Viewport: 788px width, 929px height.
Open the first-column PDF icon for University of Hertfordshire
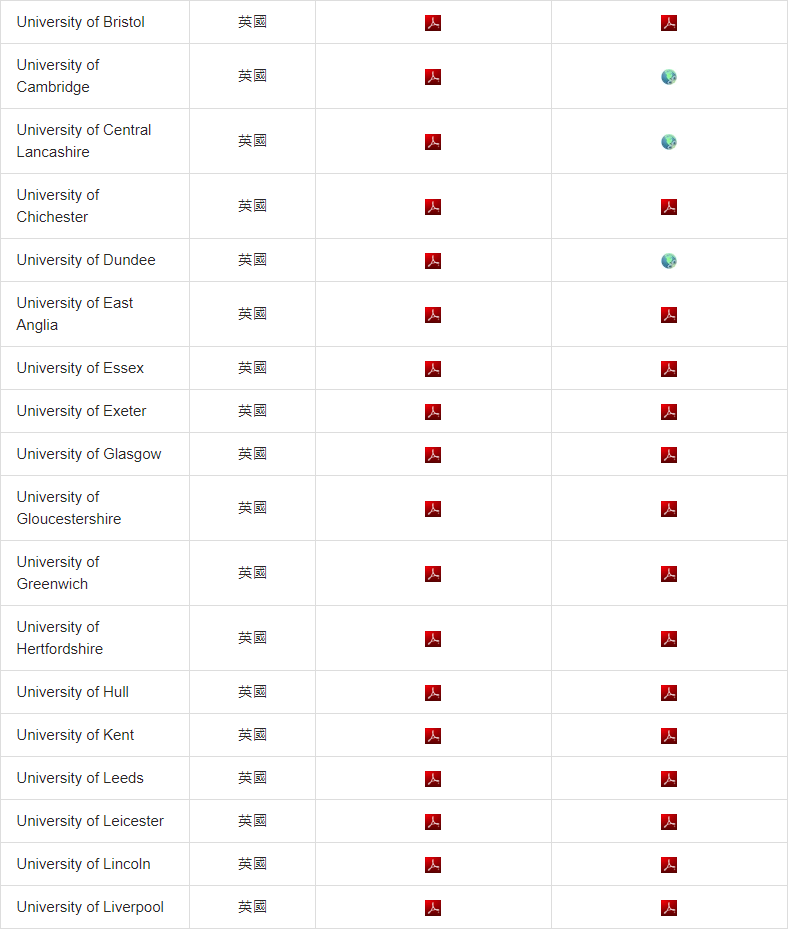(x=433, y=639)
